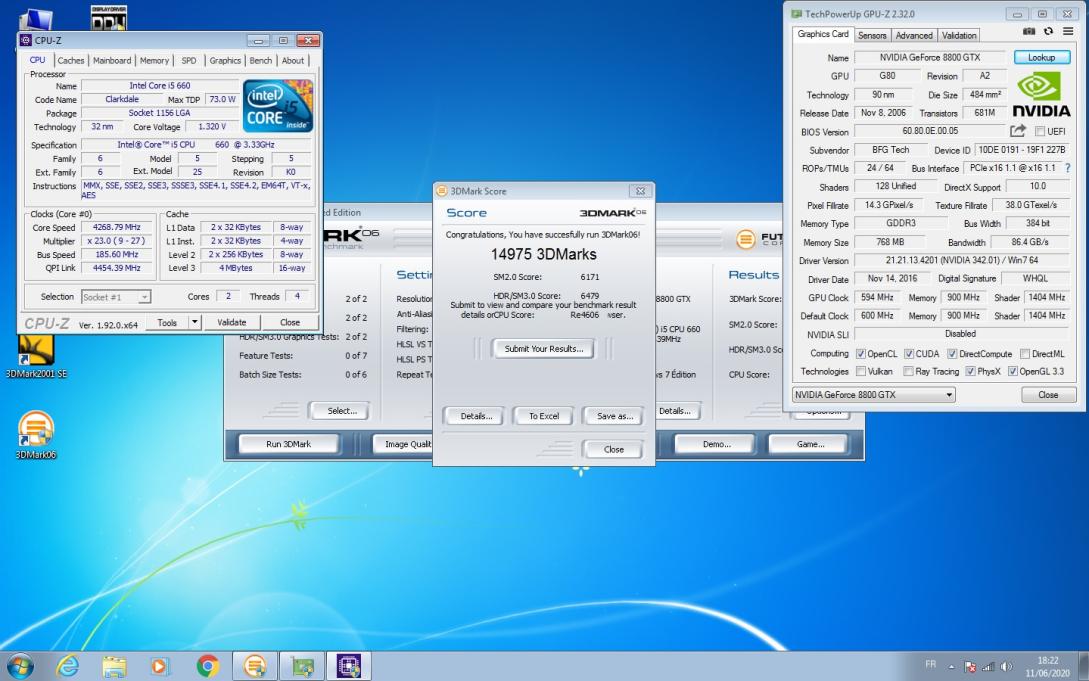Click Run 3DMark button
1089x681 pixels.
288,444
